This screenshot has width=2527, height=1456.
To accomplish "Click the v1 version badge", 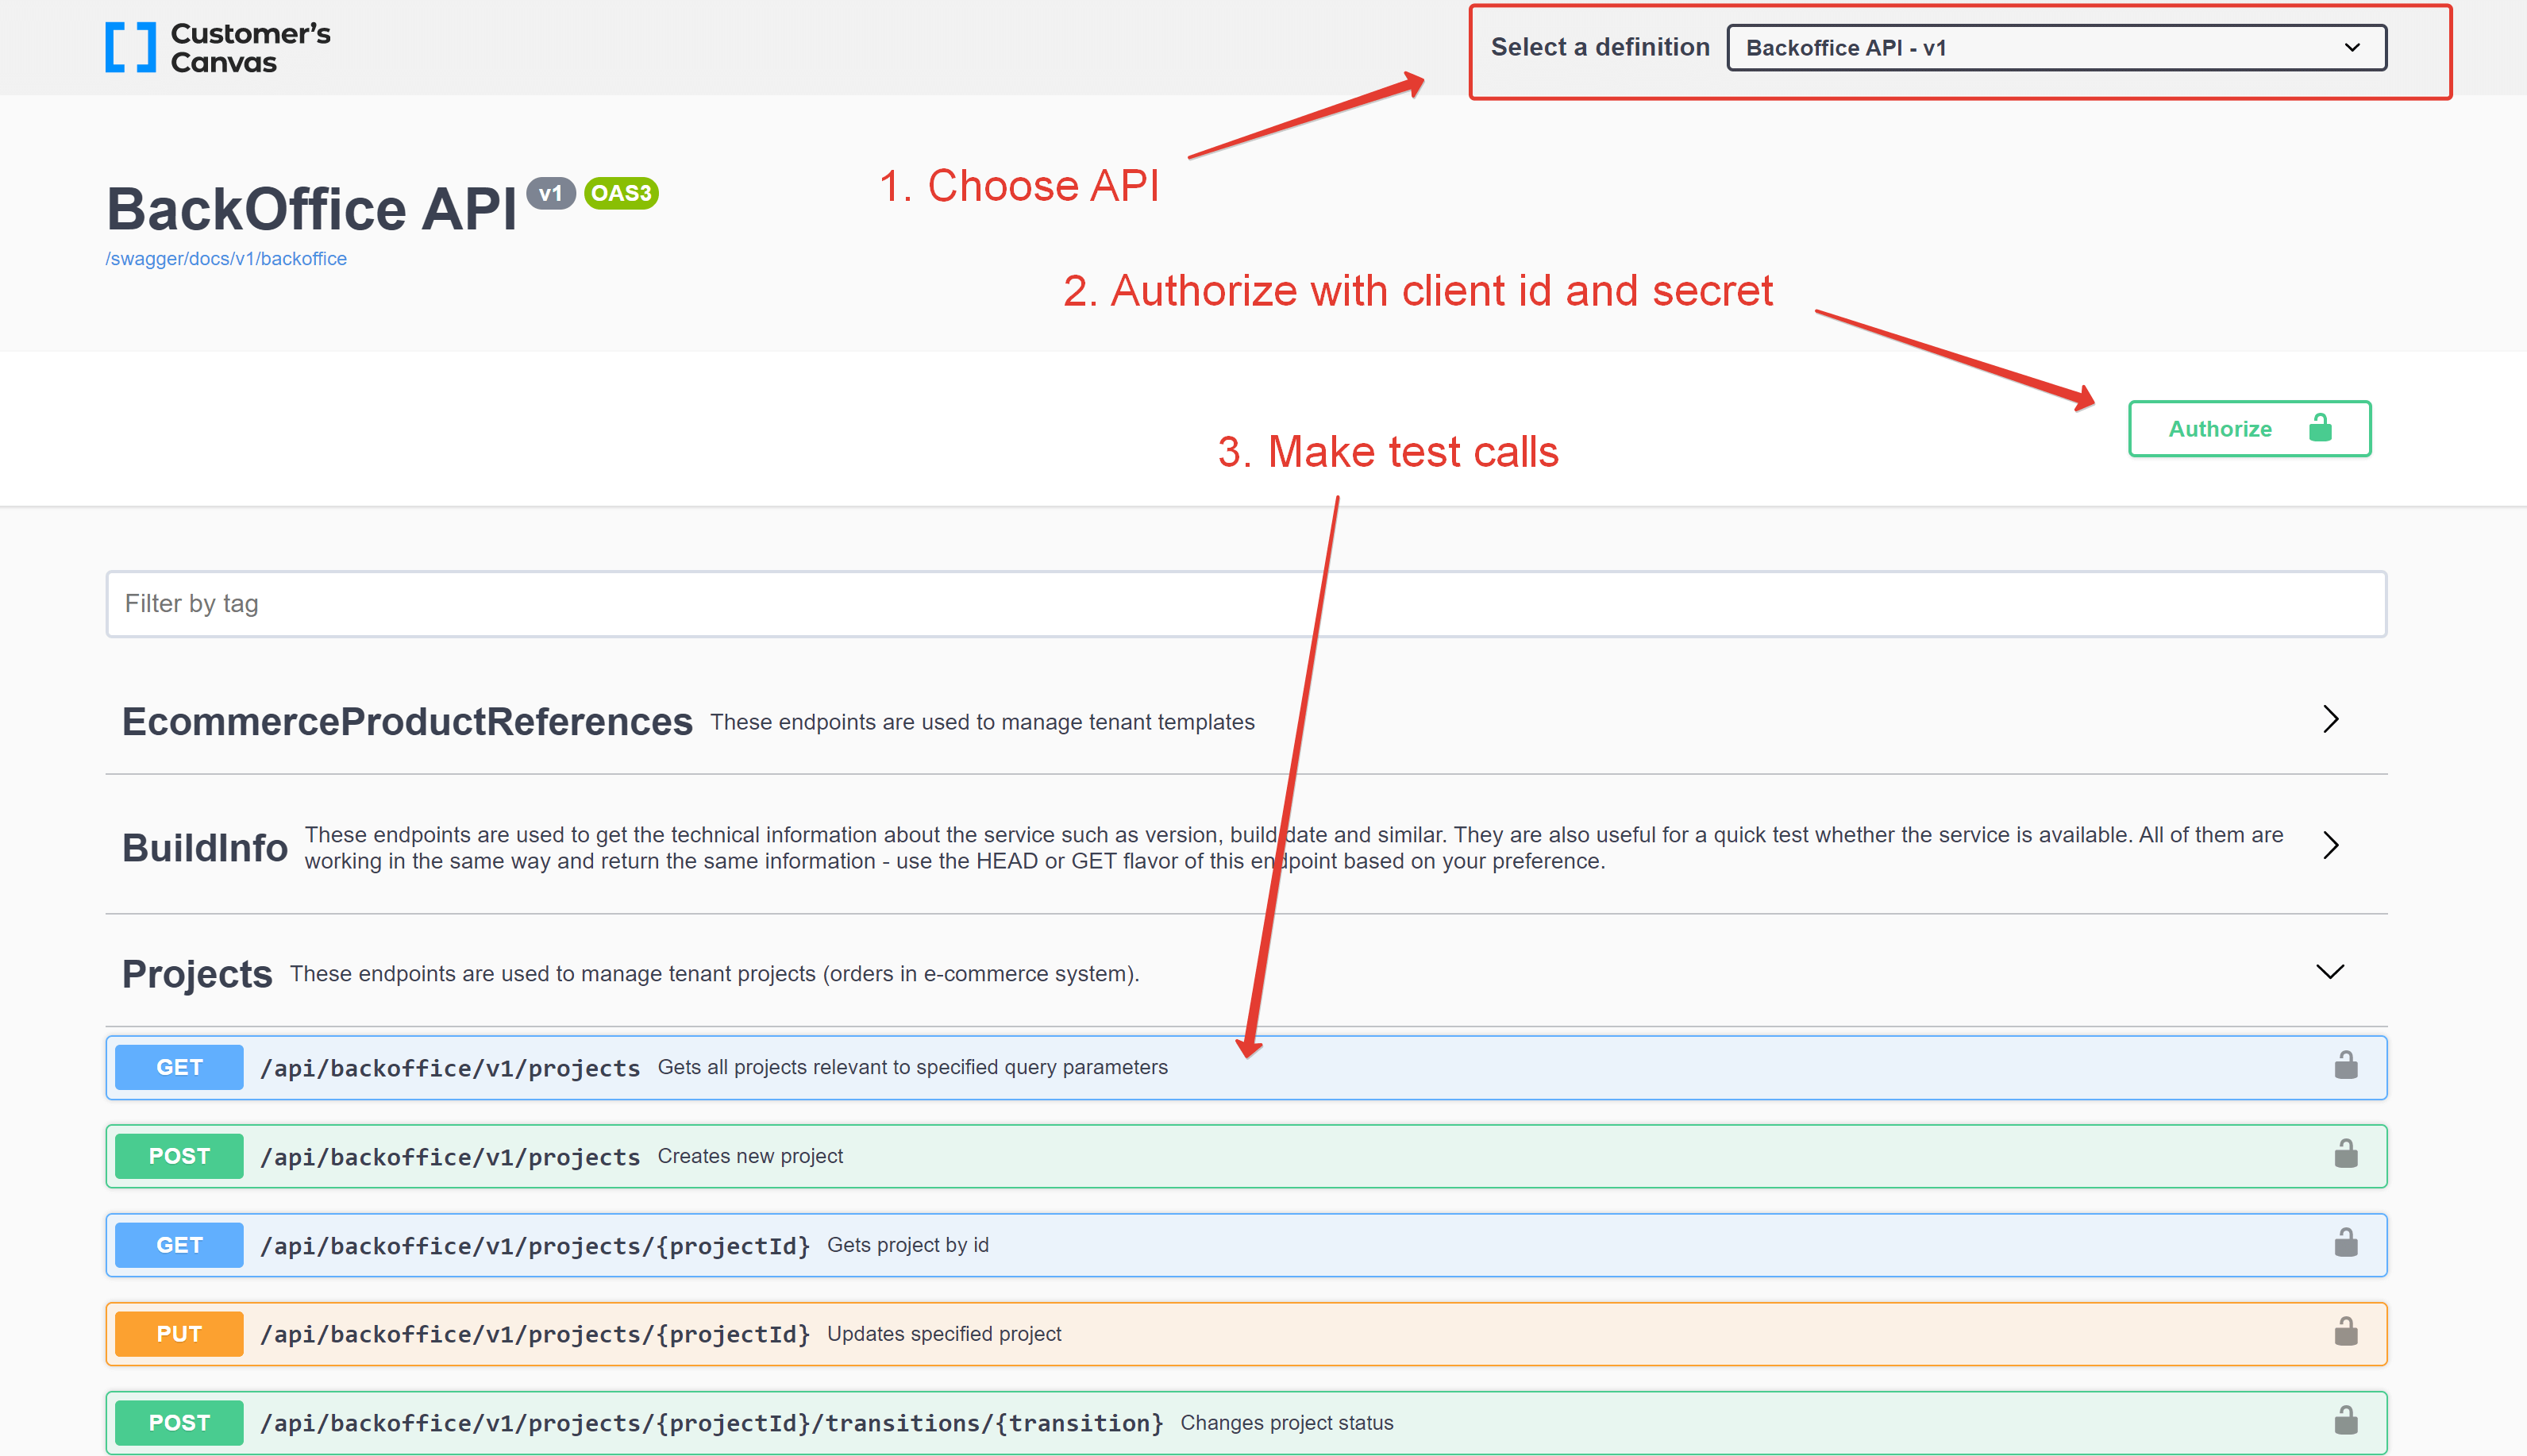I will tap(551, 193).
